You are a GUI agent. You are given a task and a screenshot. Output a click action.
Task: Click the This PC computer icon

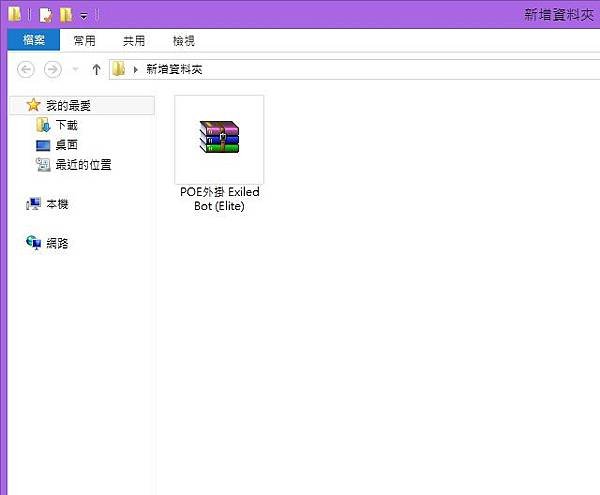tap(33, 204)
